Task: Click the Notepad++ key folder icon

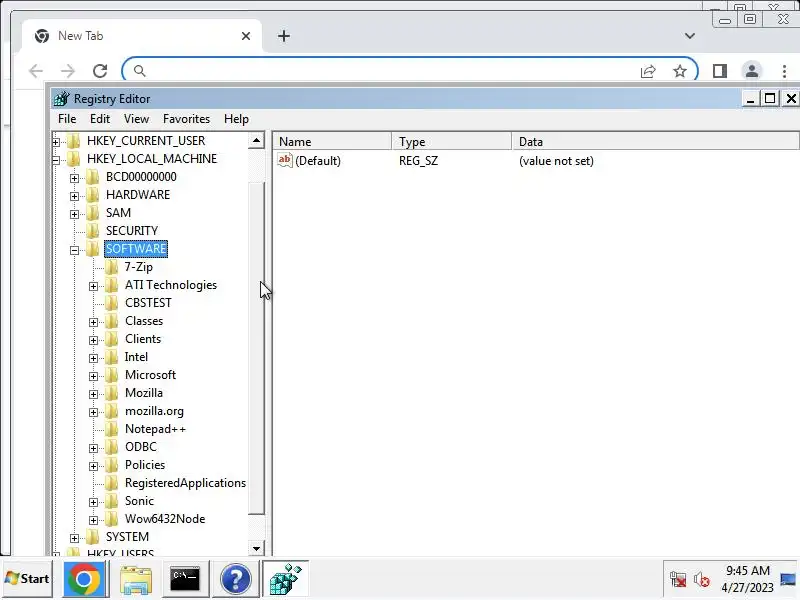Action: click(111, 429)
